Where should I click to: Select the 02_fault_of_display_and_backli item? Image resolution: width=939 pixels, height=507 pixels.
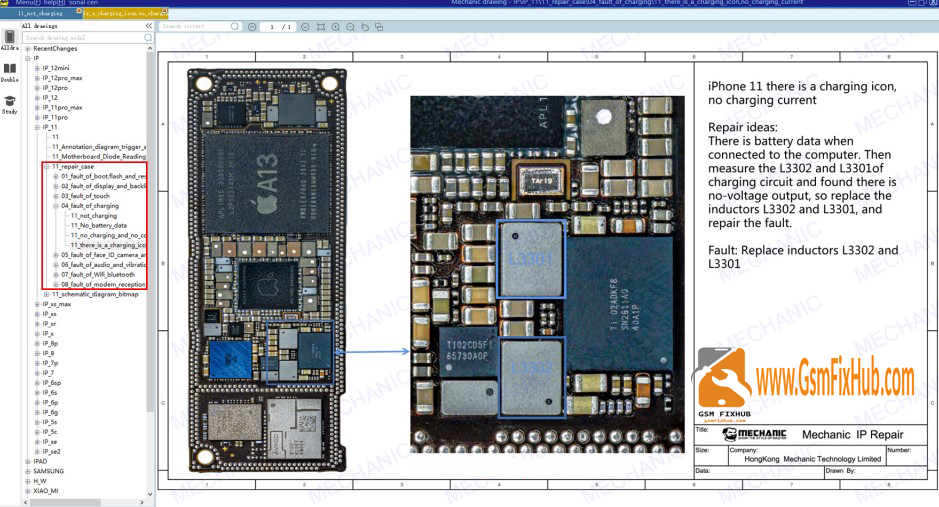click(x=104, y=186)
